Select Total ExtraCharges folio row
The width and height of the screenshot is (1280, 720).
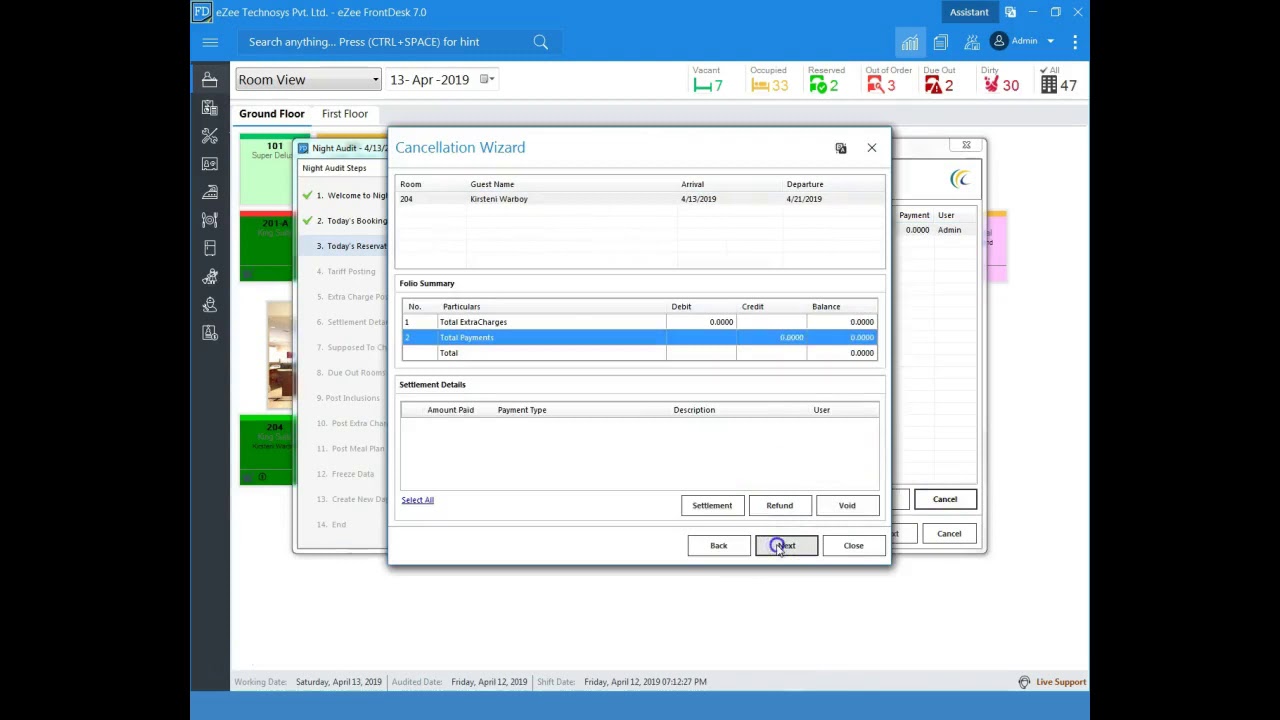pyautogui.click(x=640, y=322)
